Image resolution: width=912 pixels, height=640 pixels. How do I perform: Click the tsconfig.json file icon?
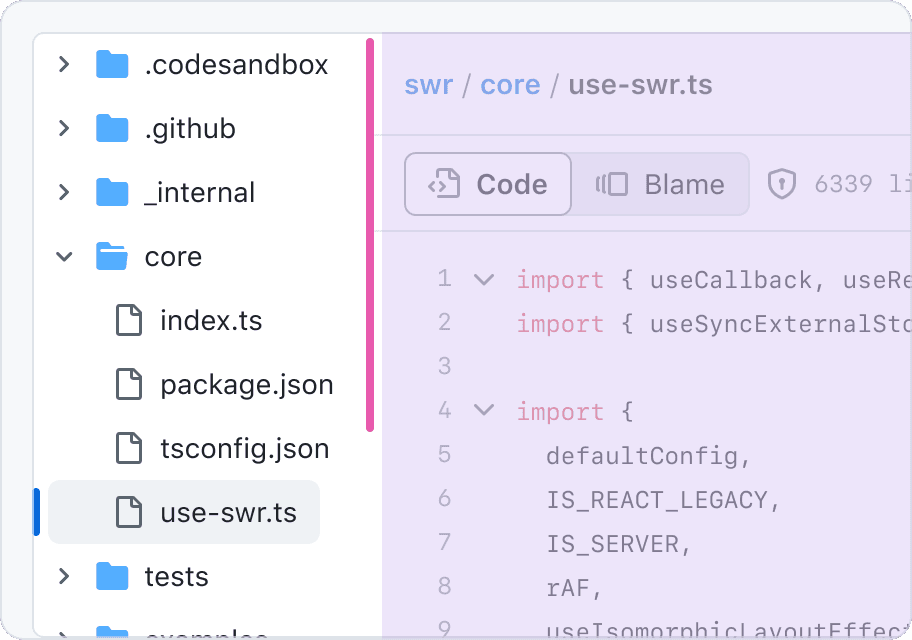coord(129,449)
